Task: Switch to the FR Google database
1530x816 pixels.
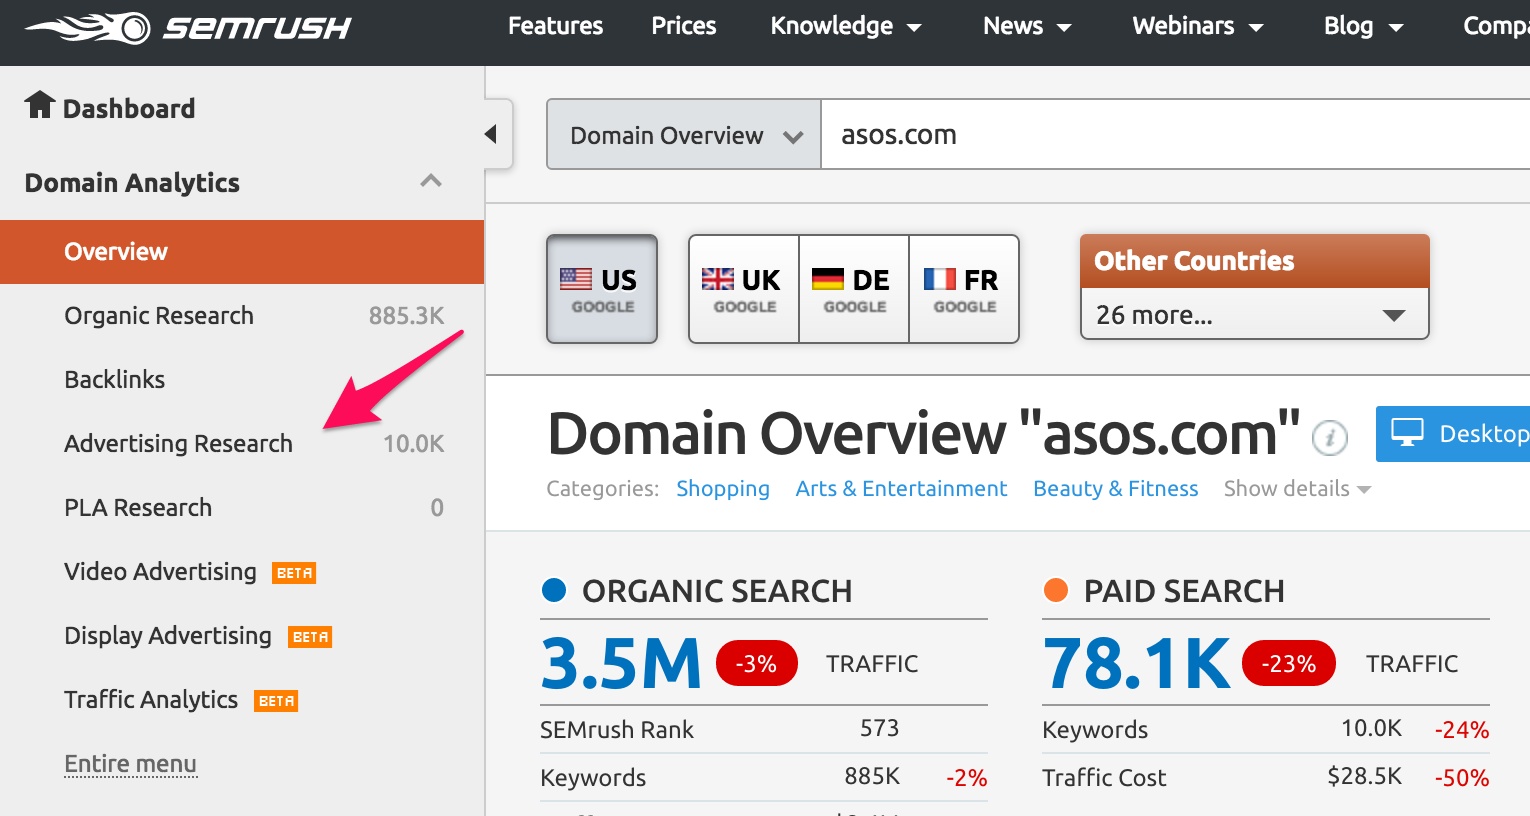Action: pyautogui.click(x=964, y=289)
